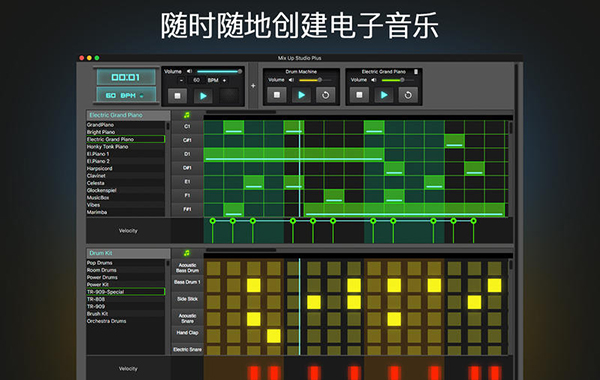Click the F#1 piano key label

tap(187, 209)
